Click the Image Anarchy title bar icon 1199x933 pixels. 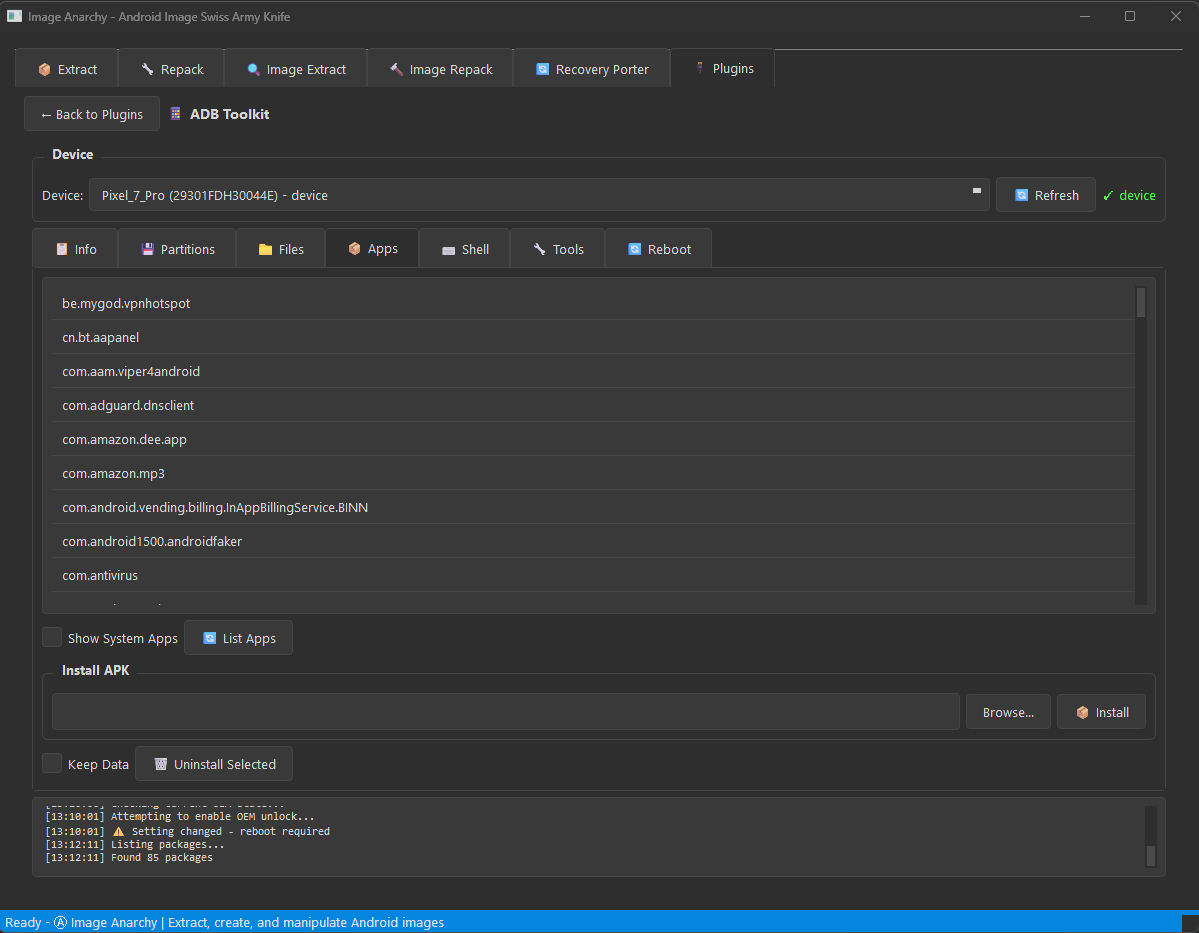pos(14,16)
